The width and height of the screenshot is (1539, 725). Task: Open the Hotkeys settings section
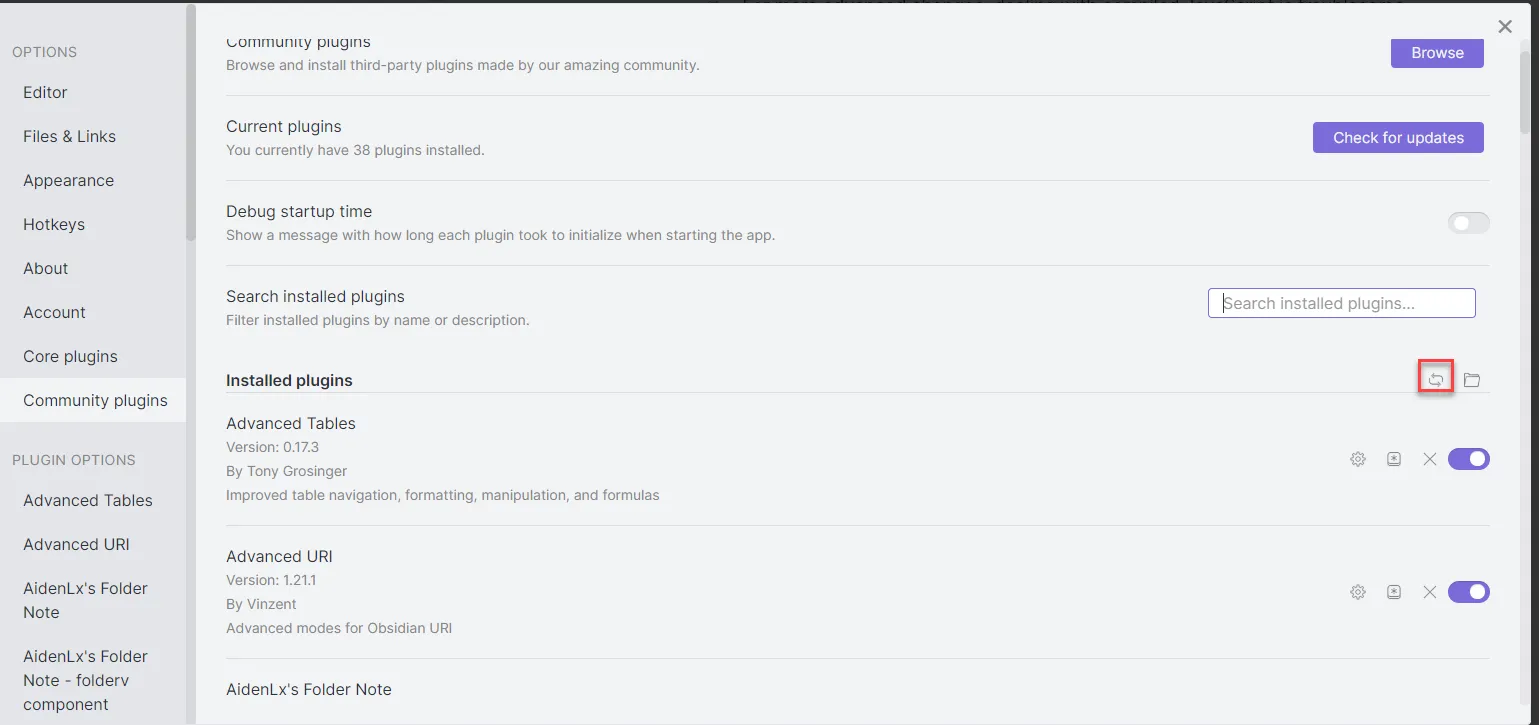pos(54,224)
